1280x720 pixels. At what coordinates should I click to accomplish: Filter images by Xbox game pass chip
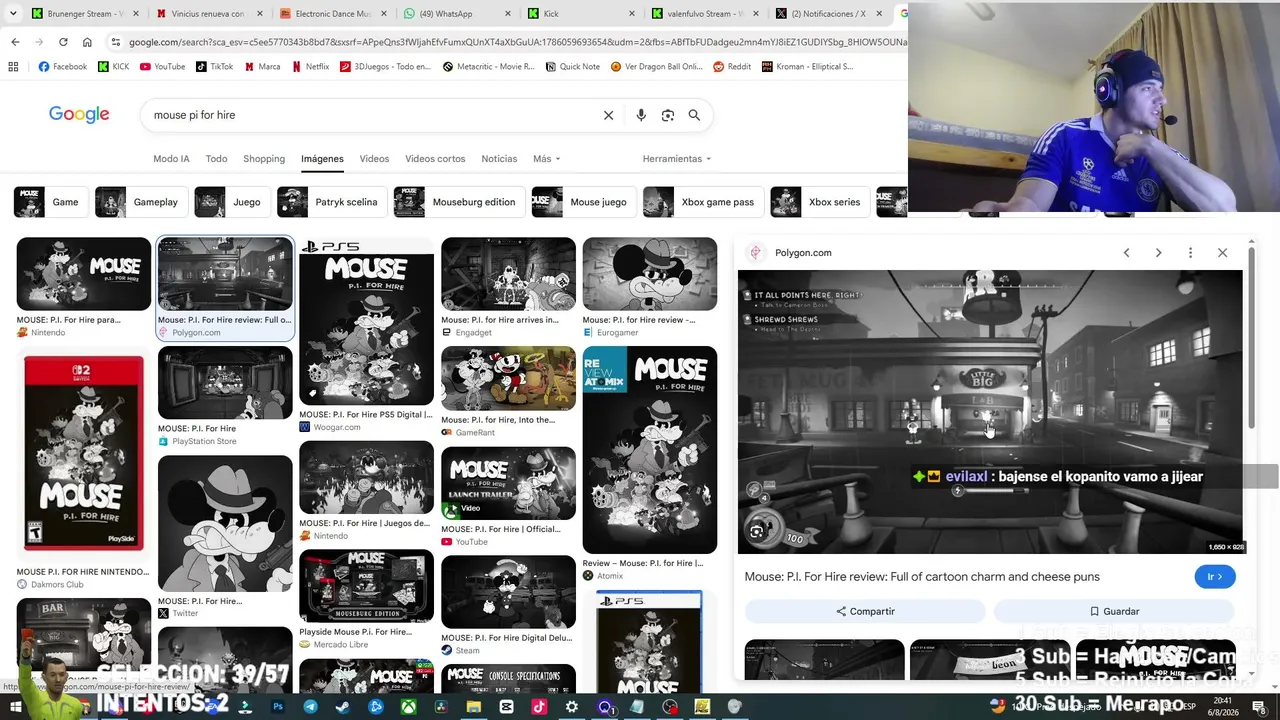click(x=703, y=202)
